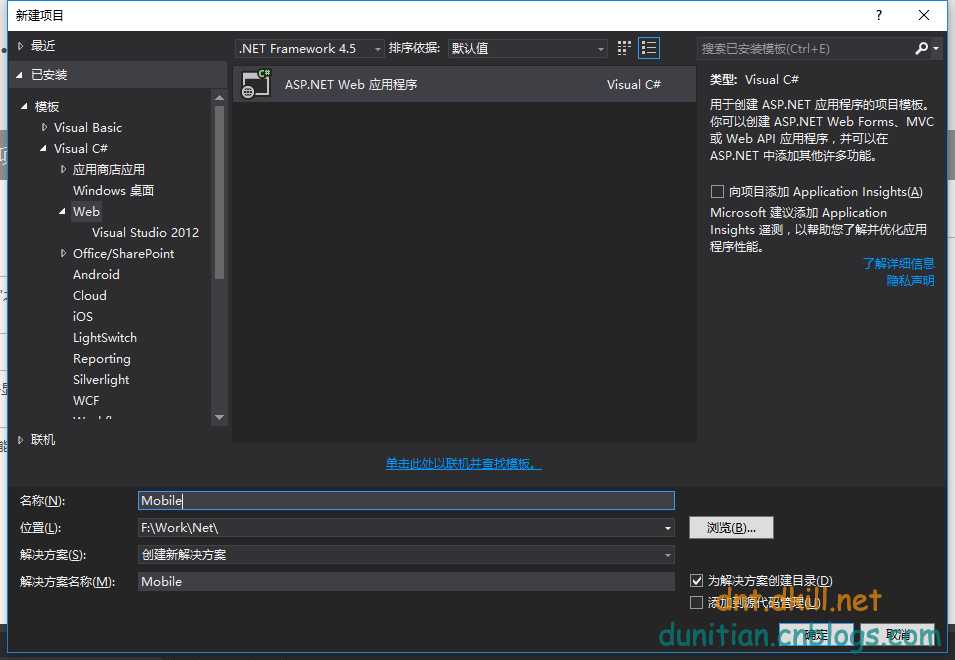This screenshot has width=955, height=660.
Task: Select the iOS template category
Action: pyautogui.click(x=83, y=317)
